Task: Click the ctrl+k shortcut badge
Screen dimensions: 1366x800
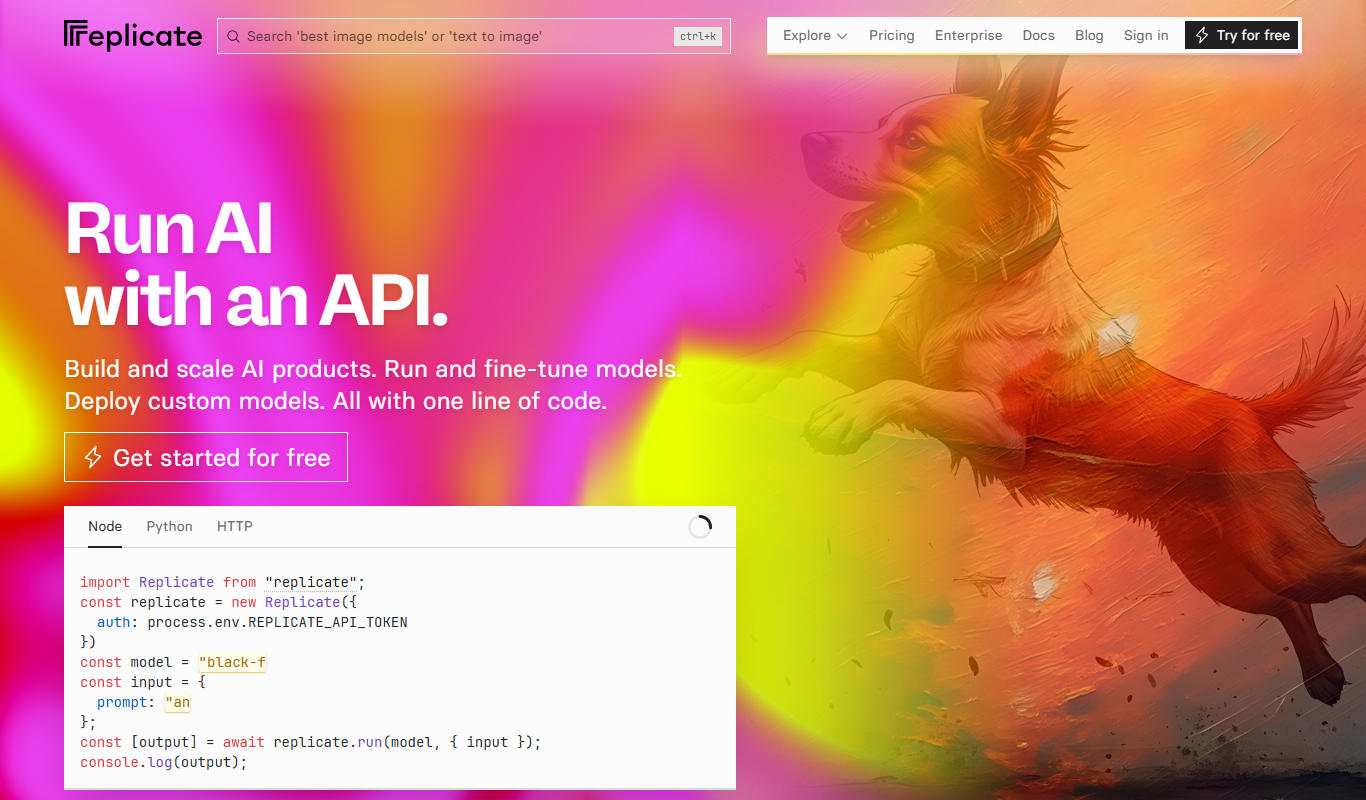Action: pos(698,36)
